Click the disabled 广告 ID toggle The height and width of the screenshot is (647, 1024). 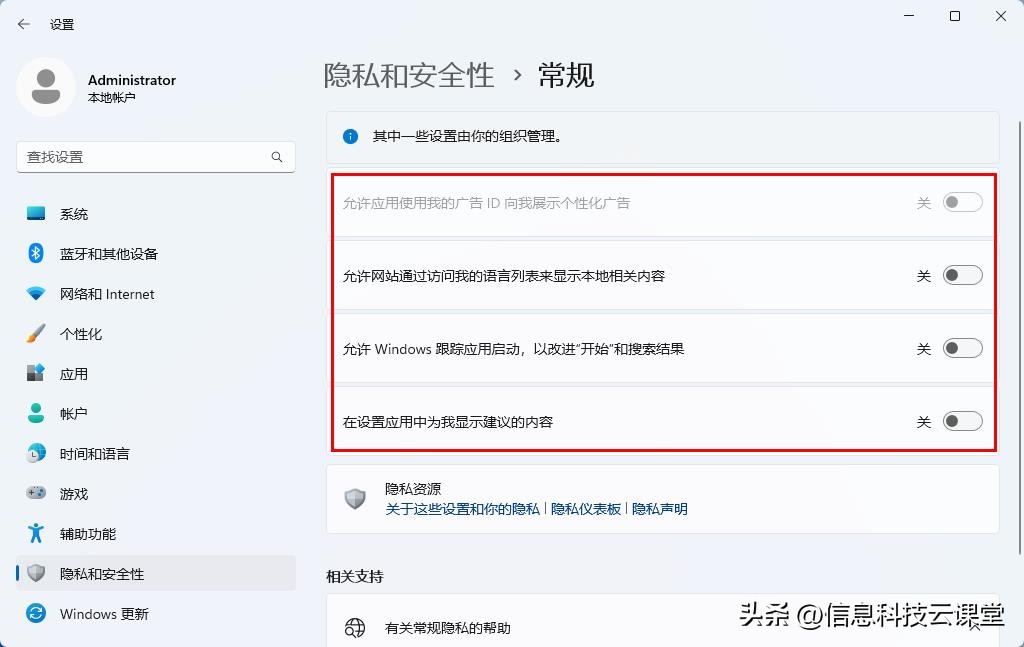[x=961, y=201]
